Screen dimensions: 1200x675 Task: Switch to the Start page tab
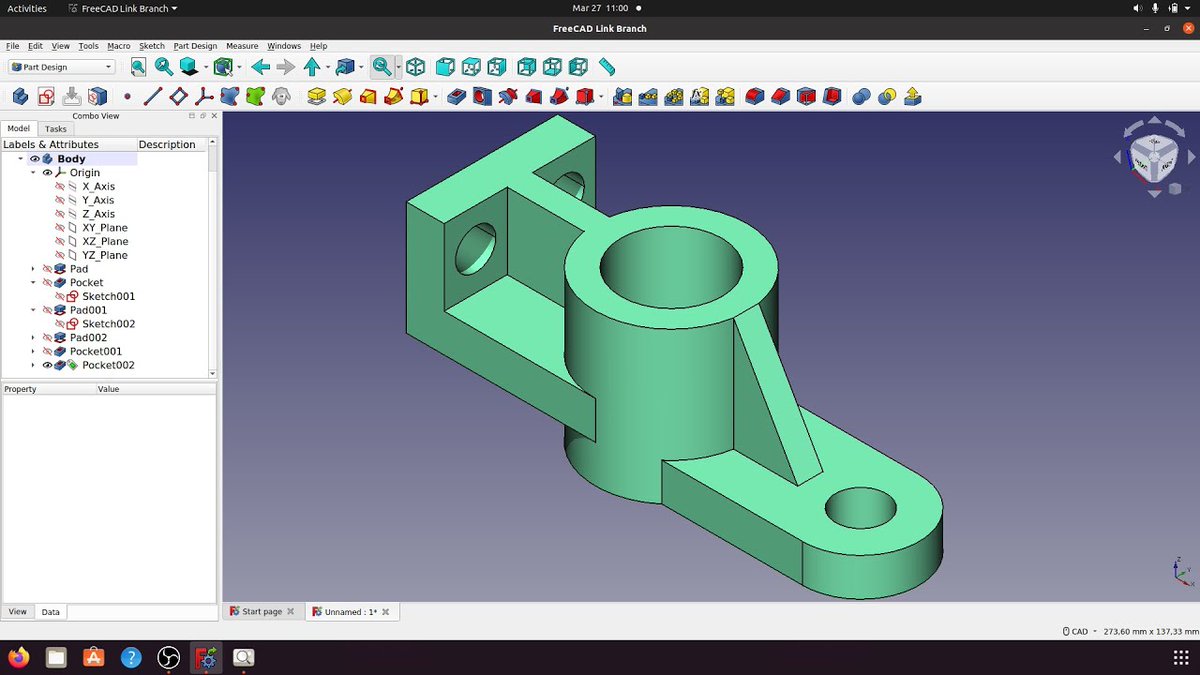pos(262,611)
